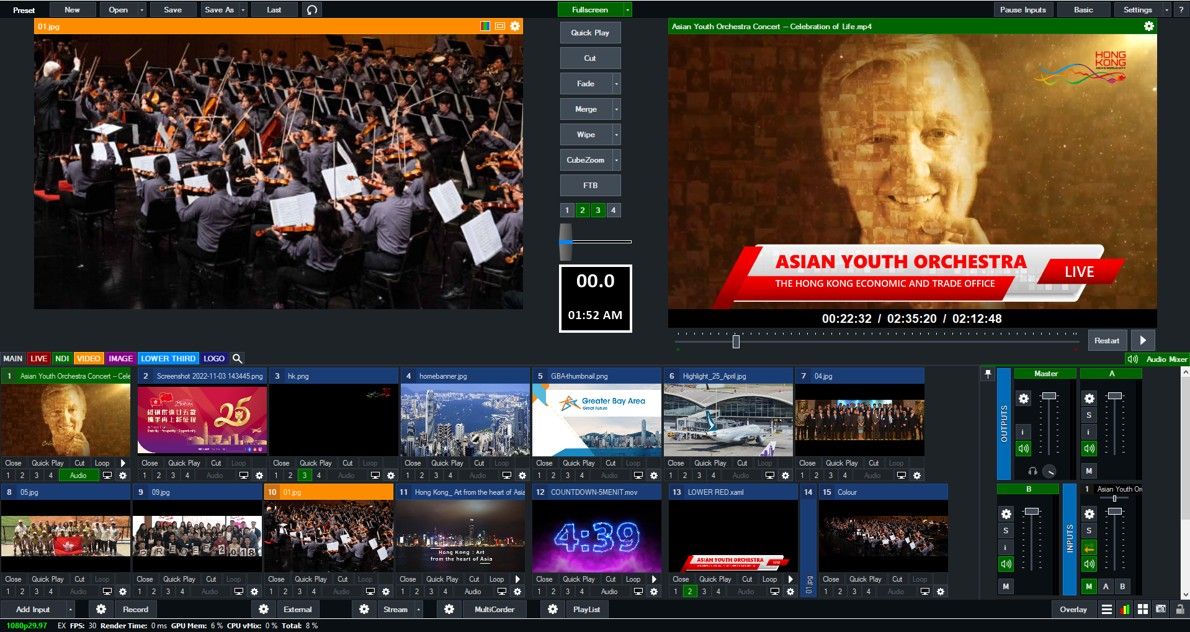1190x632 pixels.
Task: Expand the Add Input dropdown arrow
Action: 70,609
